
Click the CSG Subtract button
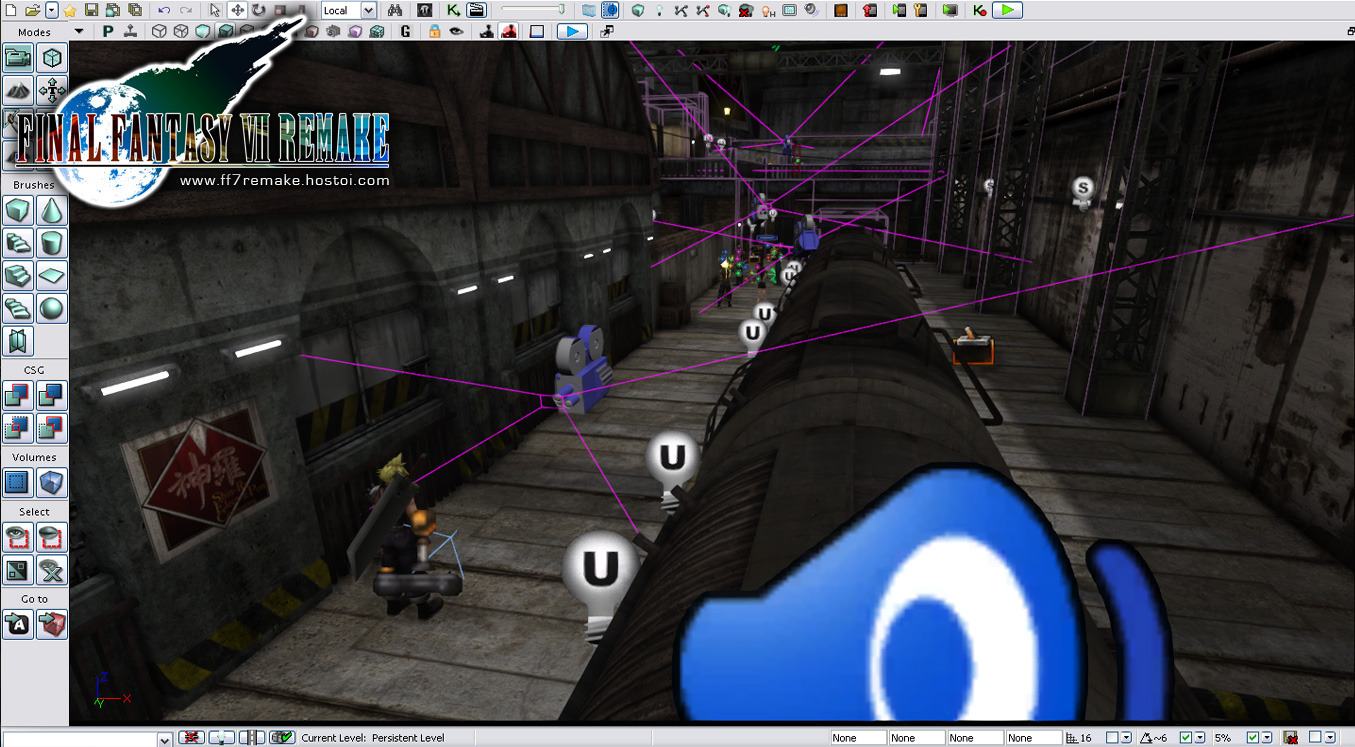(52, 396)
